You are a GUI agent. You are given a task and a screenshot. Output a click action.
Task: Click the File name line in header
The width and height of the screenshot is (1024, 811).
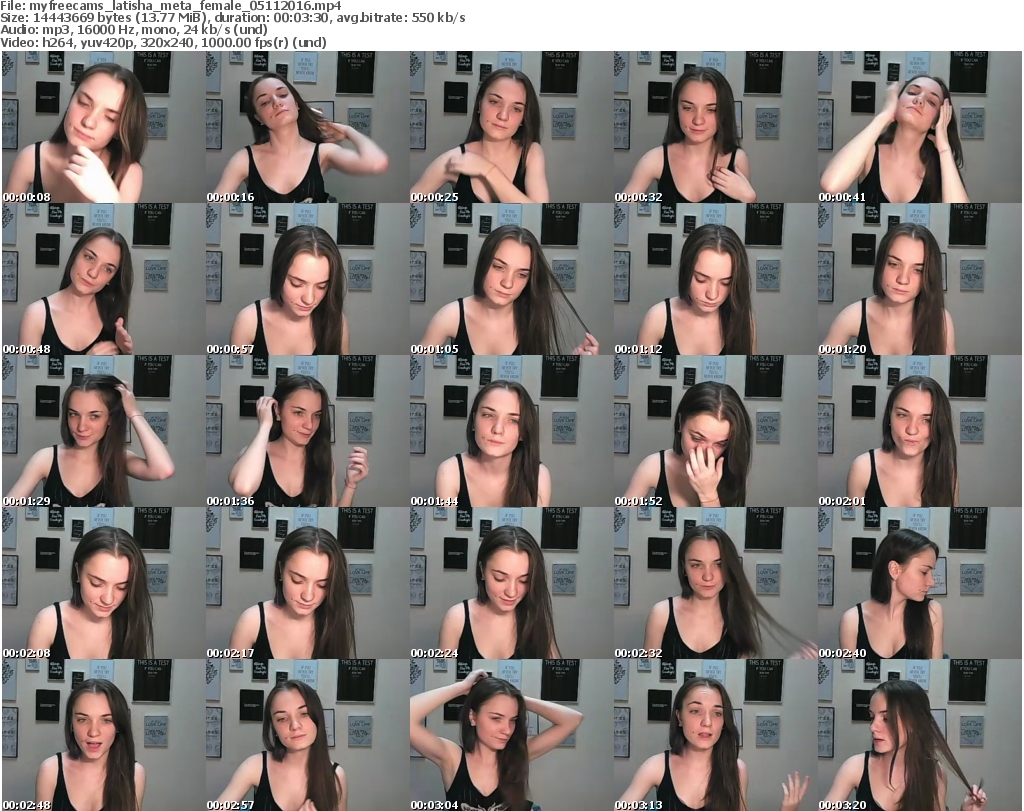[x=173, y=6]
